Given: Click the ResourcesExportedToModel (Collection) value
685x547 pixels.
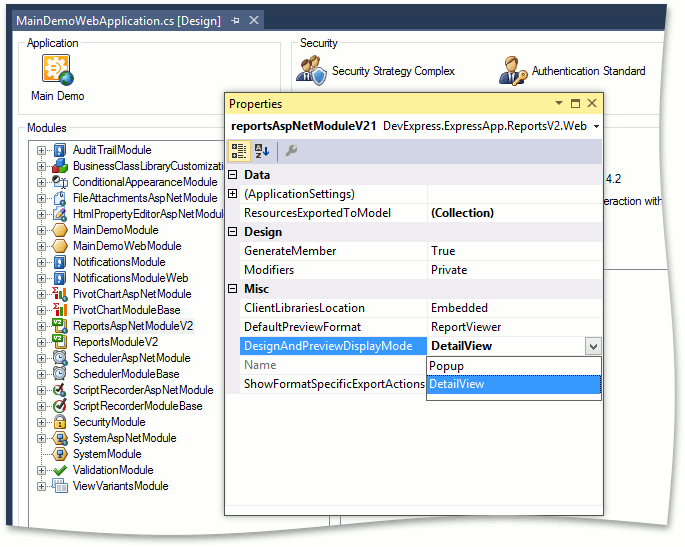Looking at the screenshot, I should click(514, 213).
